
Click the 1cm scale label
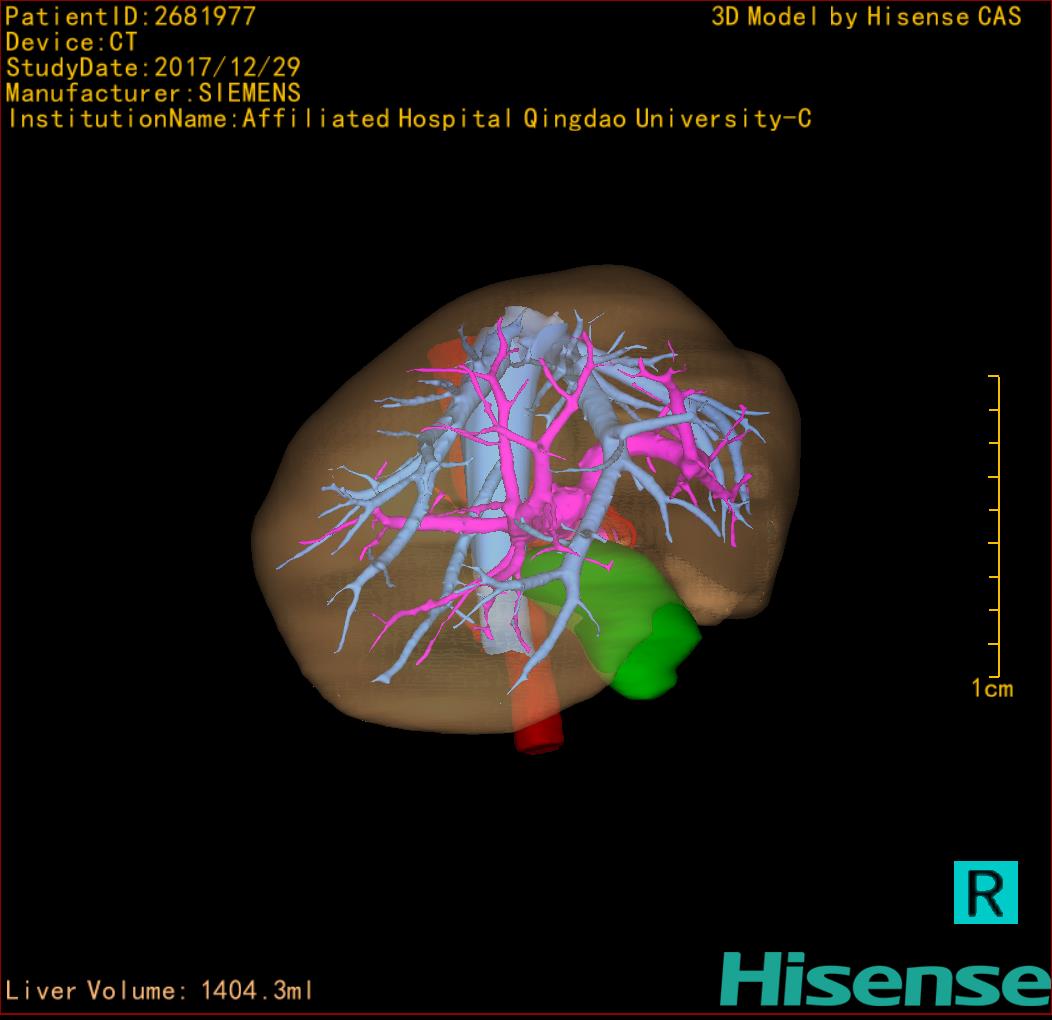pos(991,689)
